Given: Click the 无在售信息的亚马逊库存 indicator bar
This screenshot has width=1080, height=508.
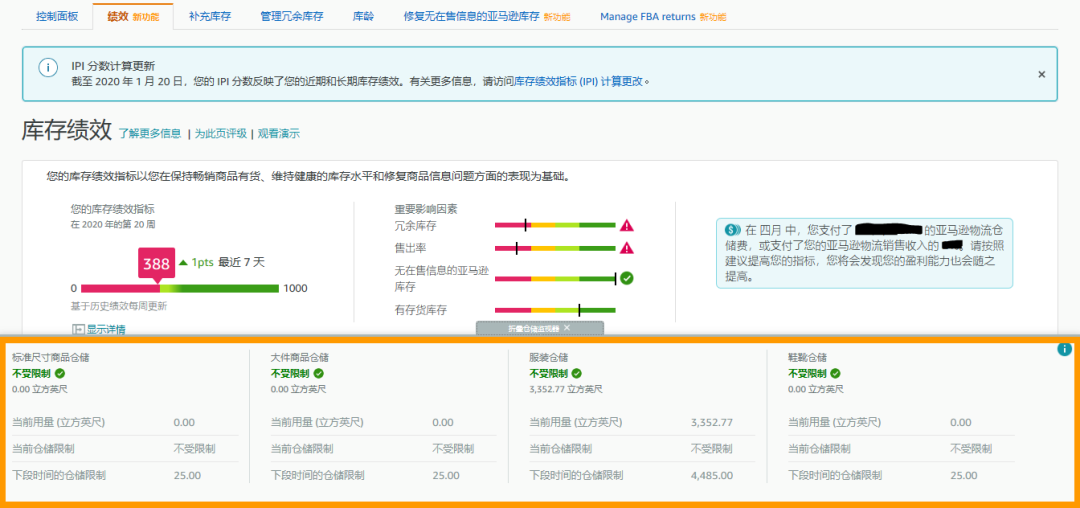Looking at the screenshot, I should click(x=555, y=278).
